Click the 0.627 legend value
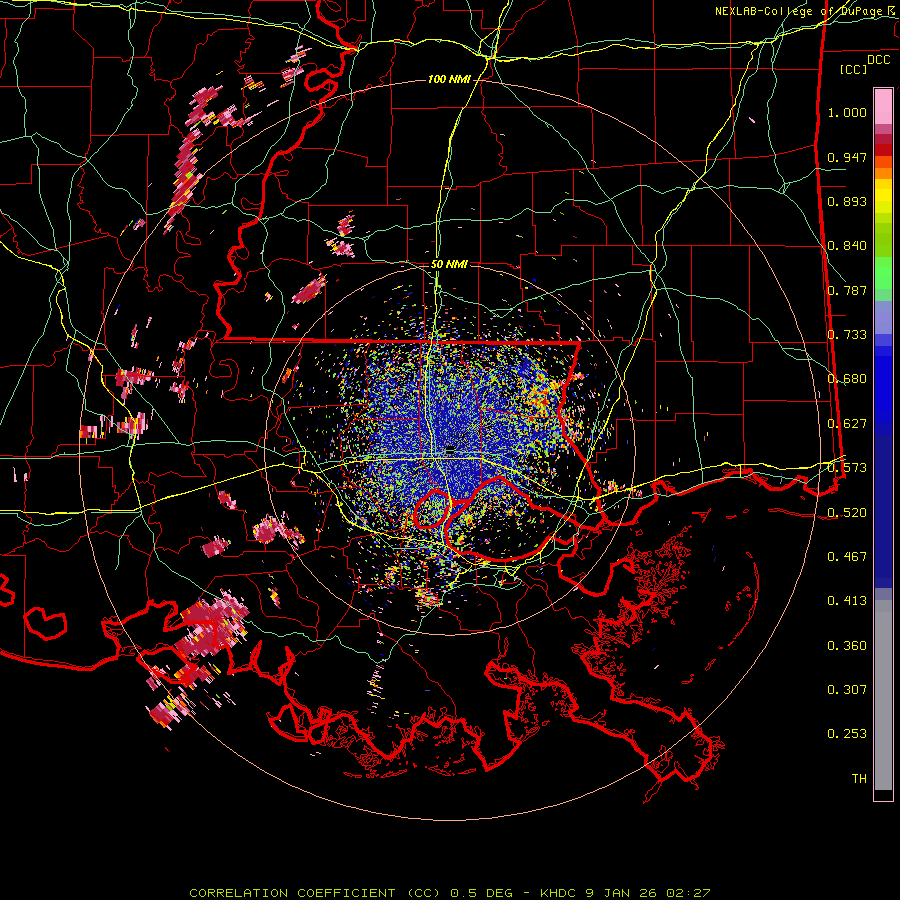 (847, 424)
